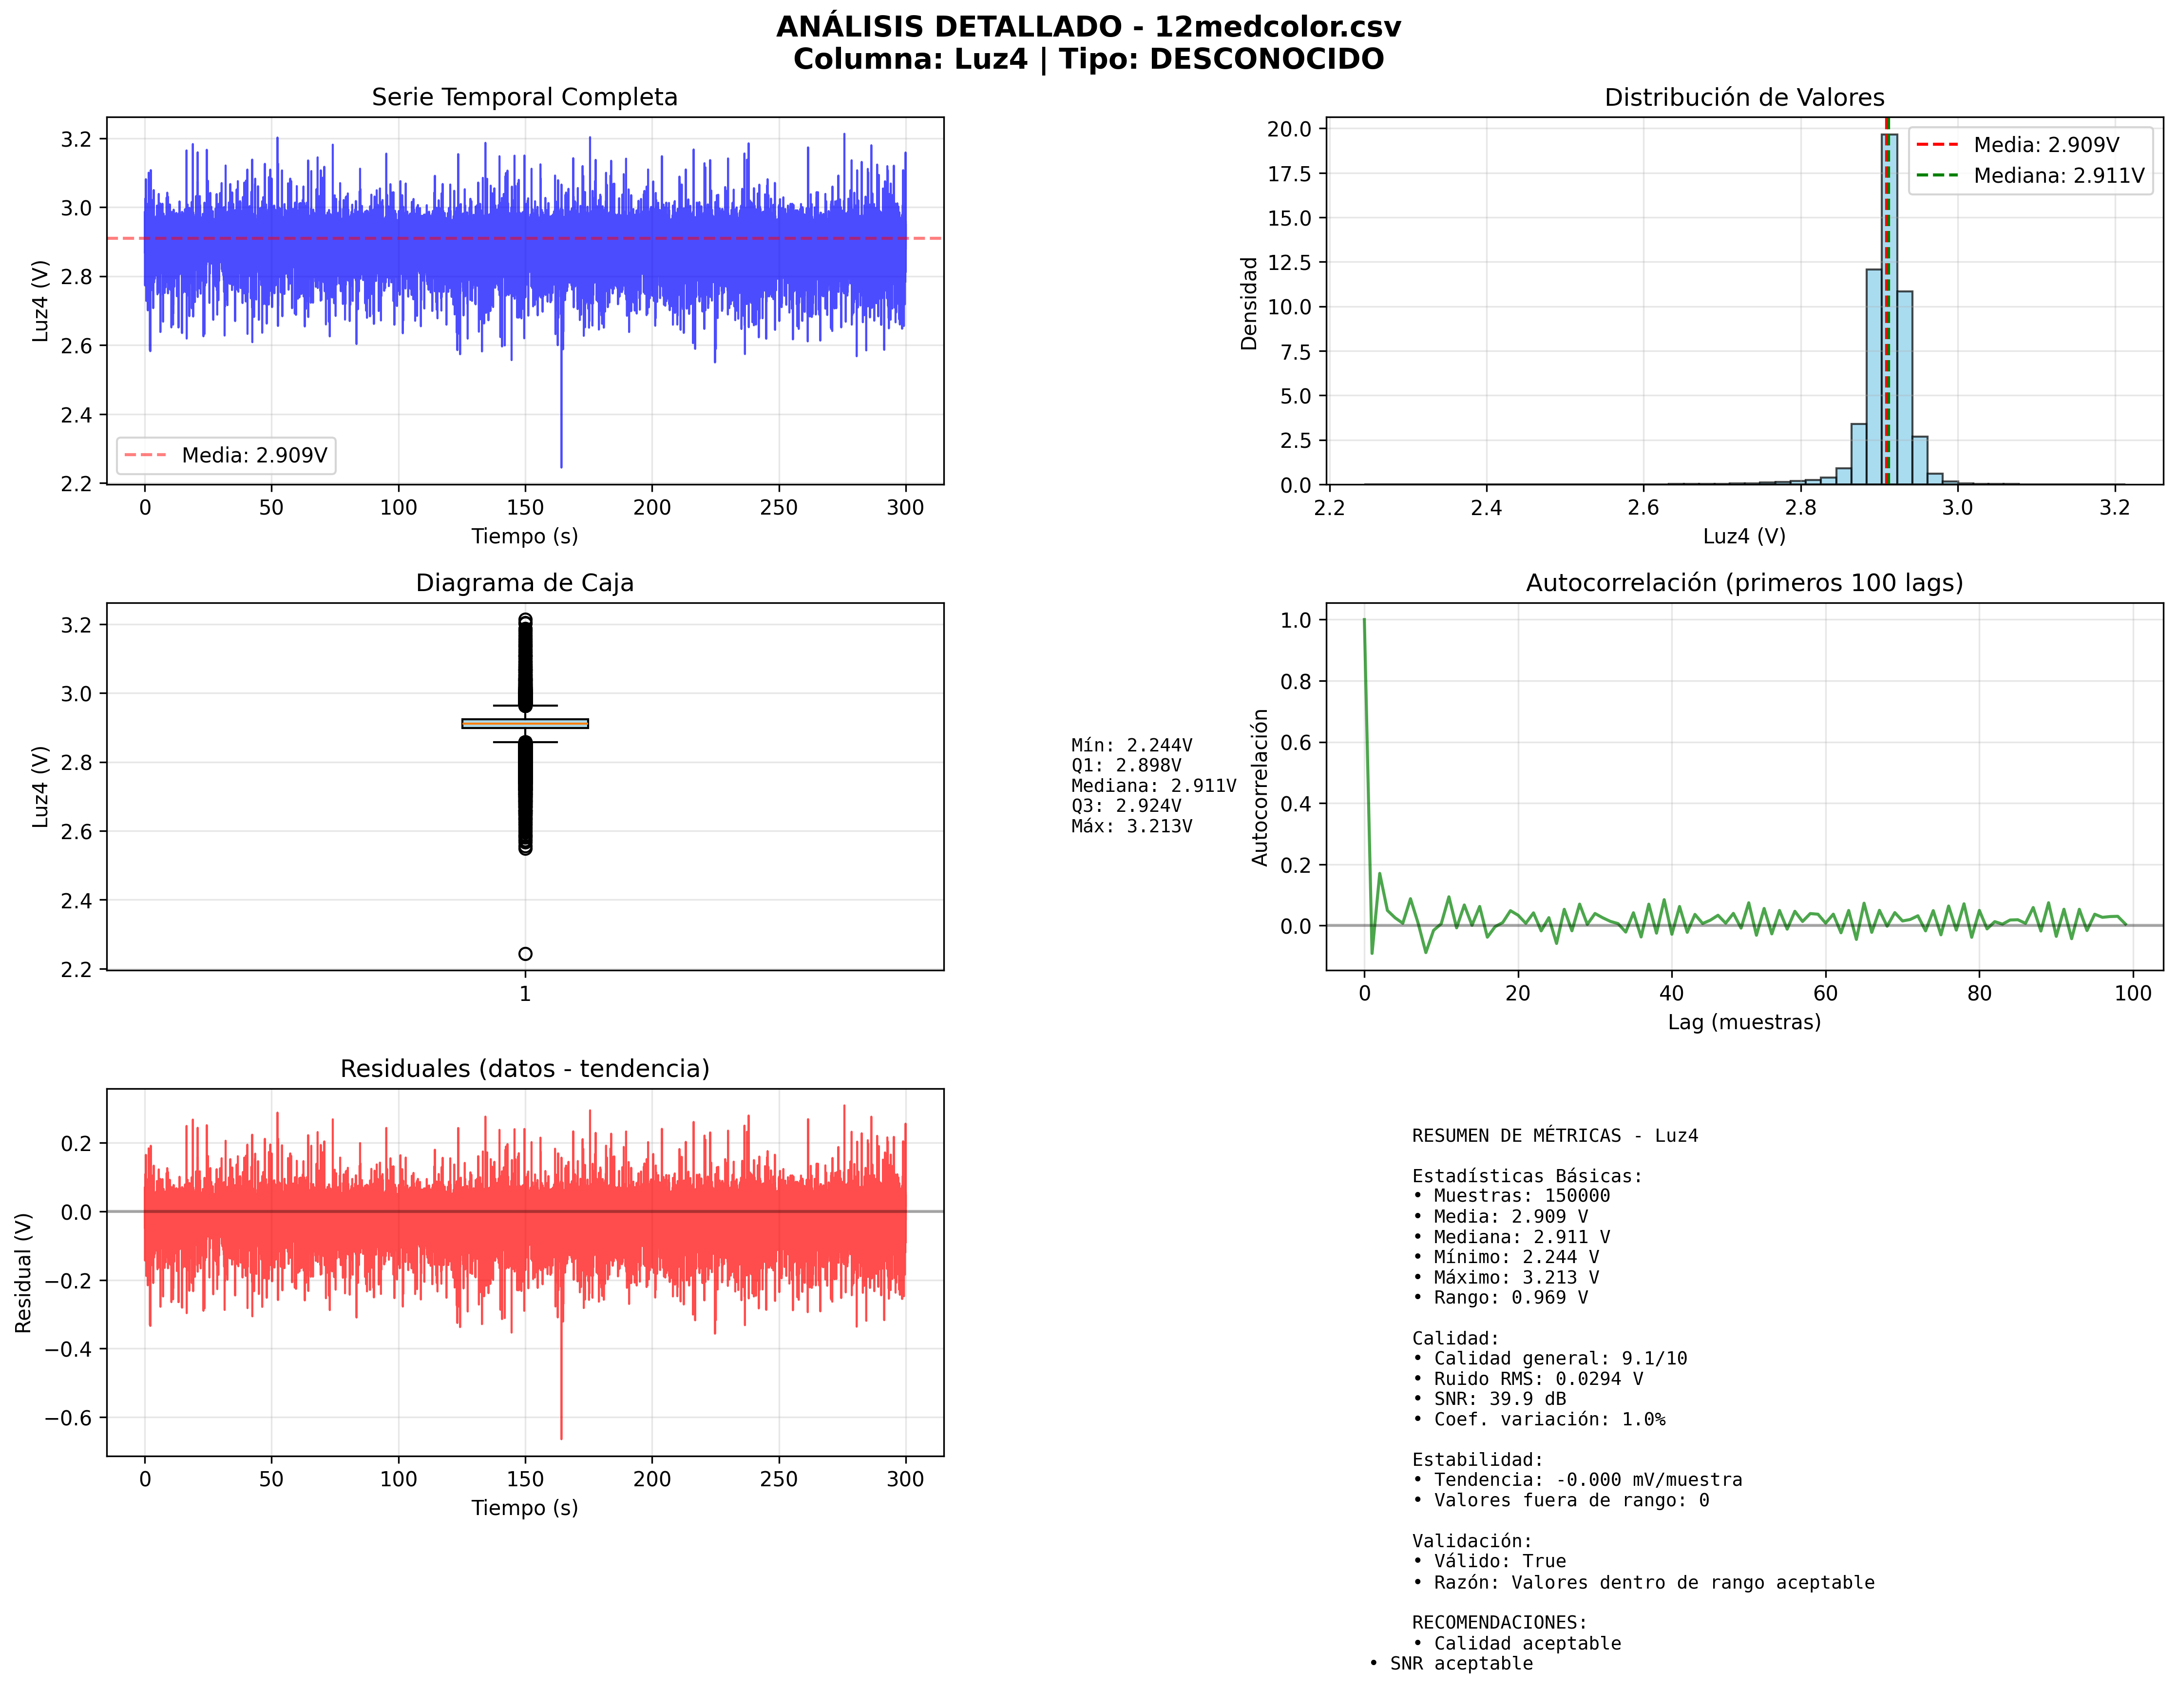Click the 'Serie Temporal Completa' plot title

coord(524,97)
